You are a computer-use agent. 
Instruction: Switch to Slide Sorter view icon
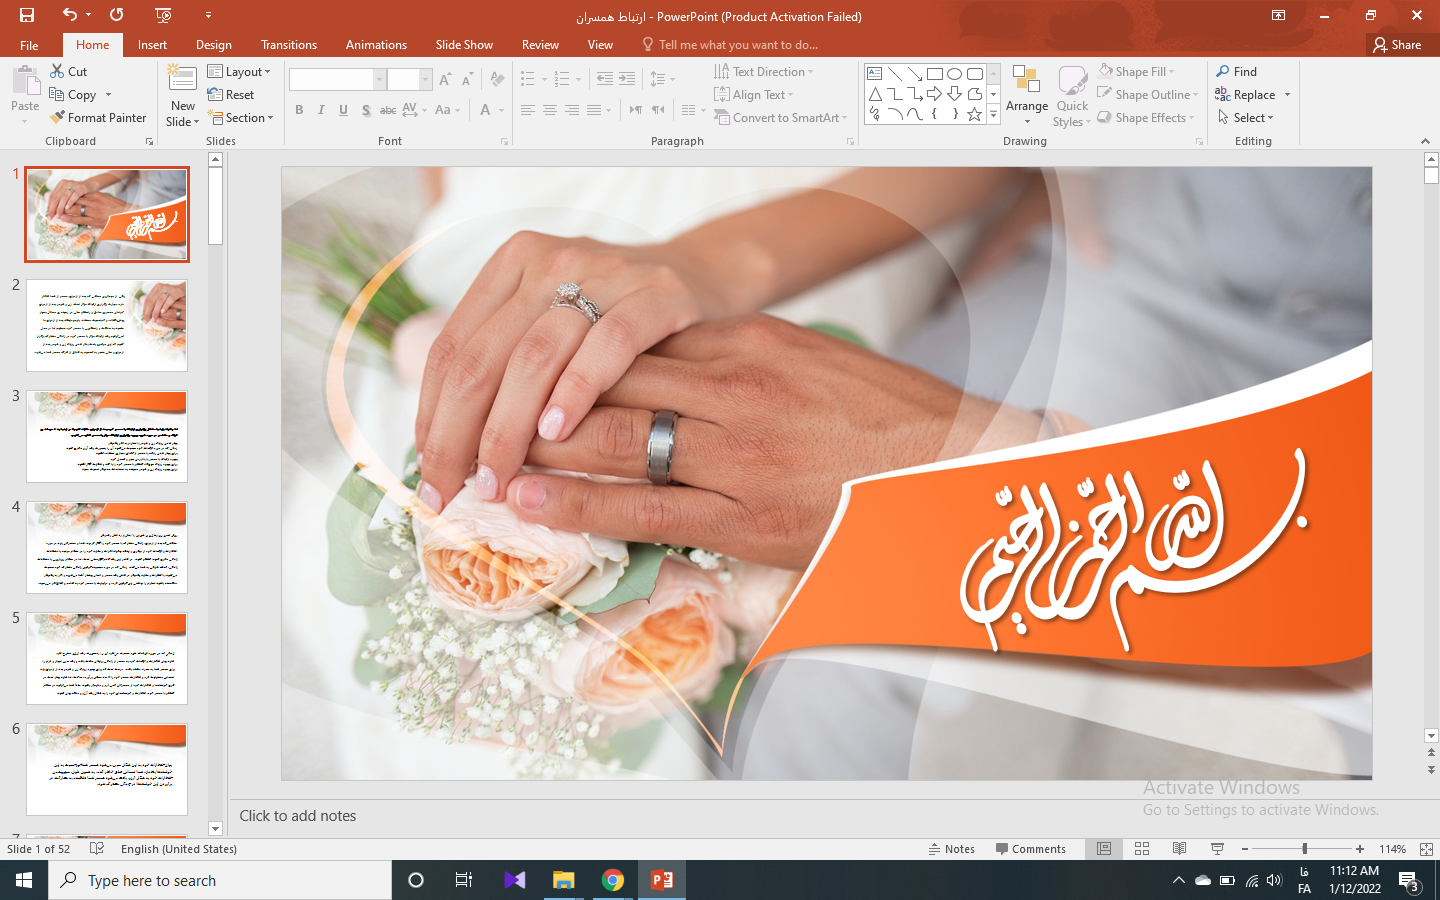[x=1142, y=849]
